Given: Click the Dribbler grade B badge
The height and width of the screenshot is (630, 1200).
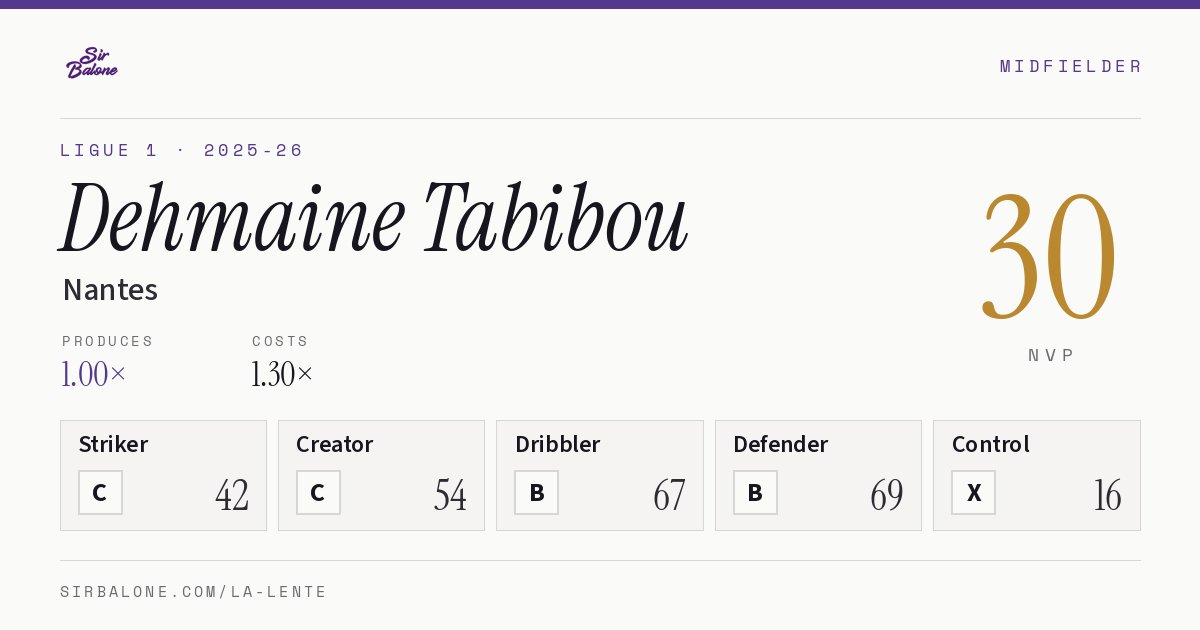Looking at the screenshot, I should 536,493.
